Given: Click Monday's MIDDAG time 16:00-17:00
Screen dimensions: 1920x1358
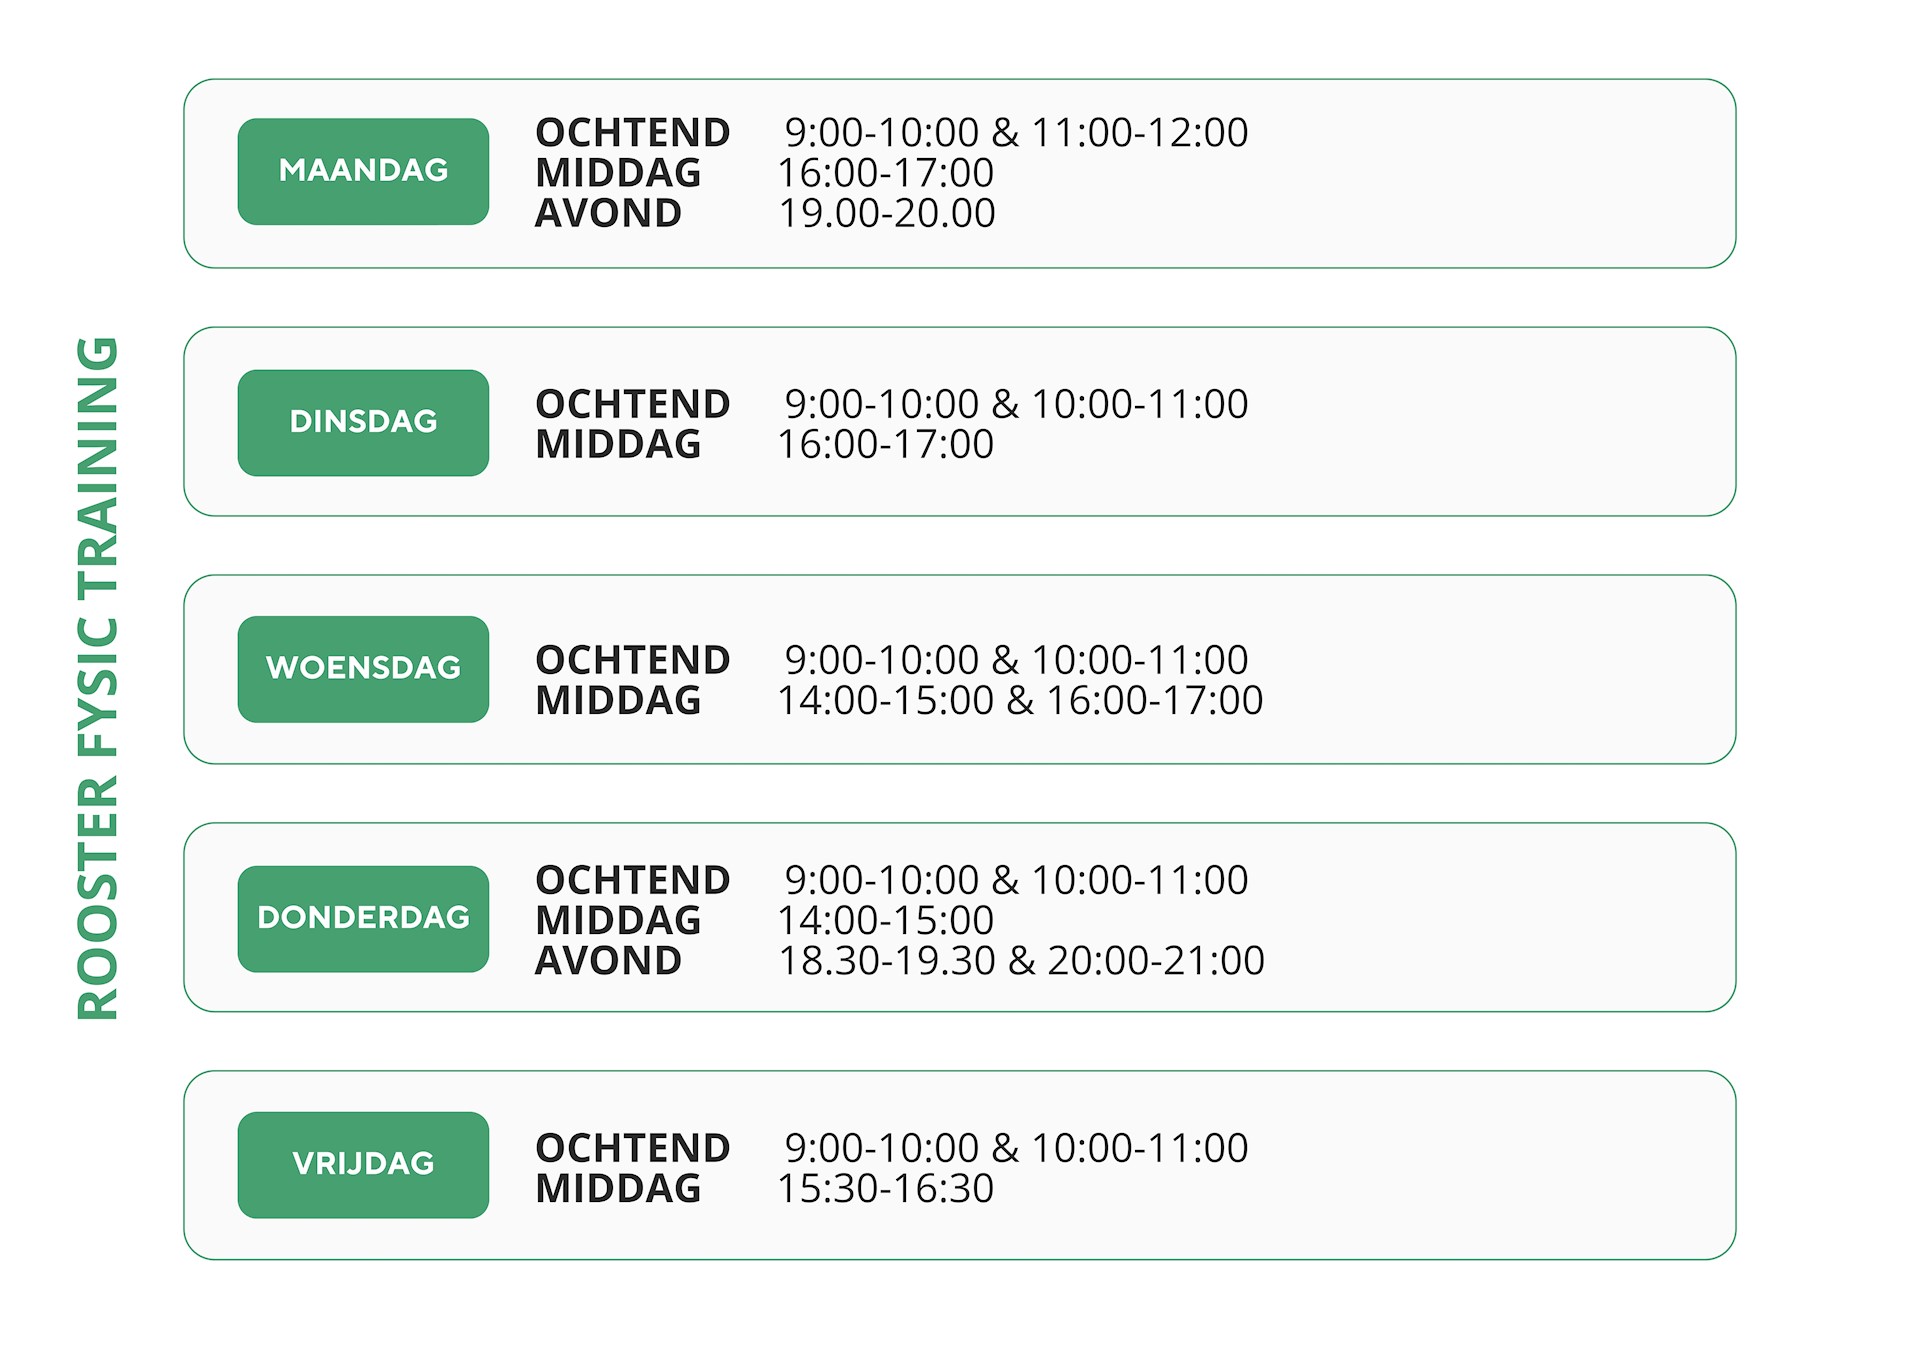Looking at the screenshot, I should pyautogui.click(x=886, y=173).
